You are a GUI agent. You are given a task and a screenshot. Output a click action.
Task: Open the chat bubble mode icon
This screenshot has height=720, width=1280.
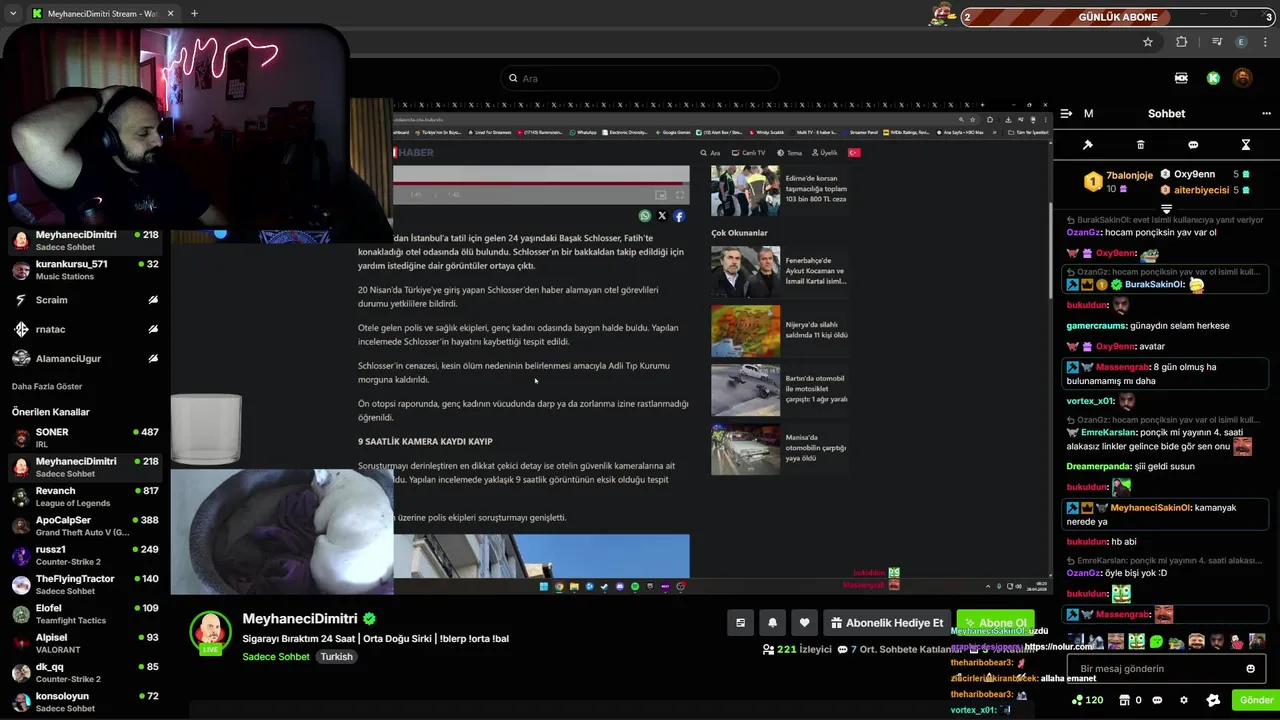1193,145
